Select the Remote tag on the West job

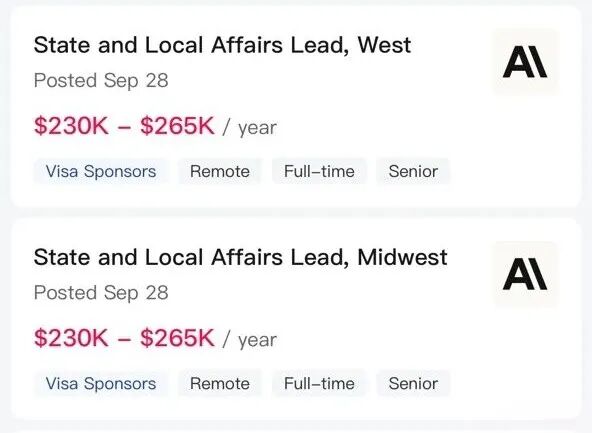point(220,171)
